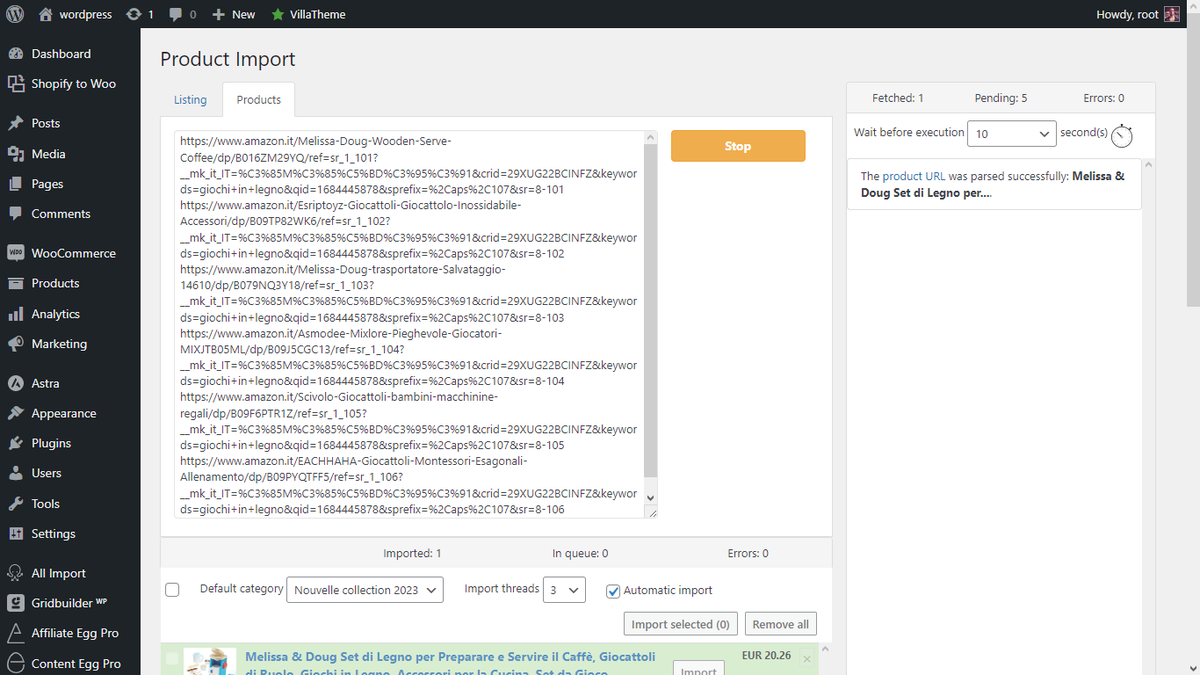Viewport: 1200px width, 675px height.
Task: Open the Melissa & Doug product title link
Action: [x=451, y=663]
